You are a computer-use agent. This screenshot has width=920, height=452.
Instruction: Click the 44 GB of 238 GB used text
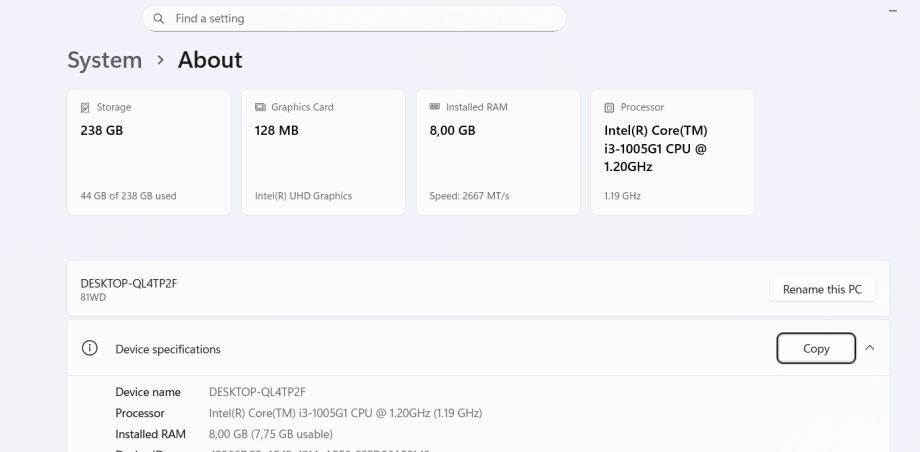coord(128,196)
